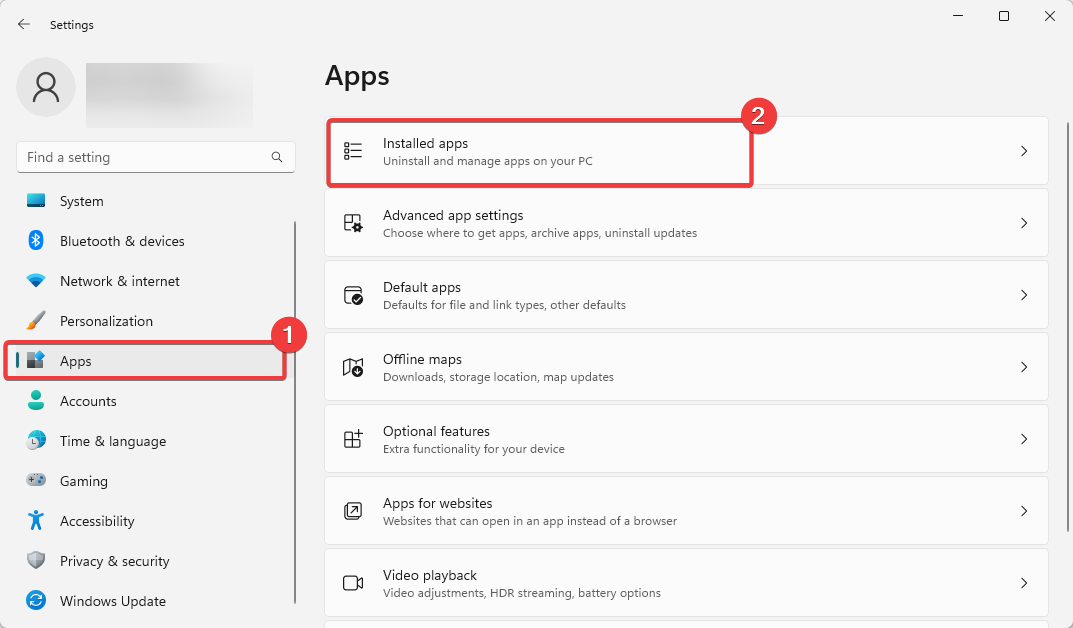The height and width of the screenshot is (628, 1073).
Task: Click the Advanced app settings icon
Action: click(x=353, y=223)
